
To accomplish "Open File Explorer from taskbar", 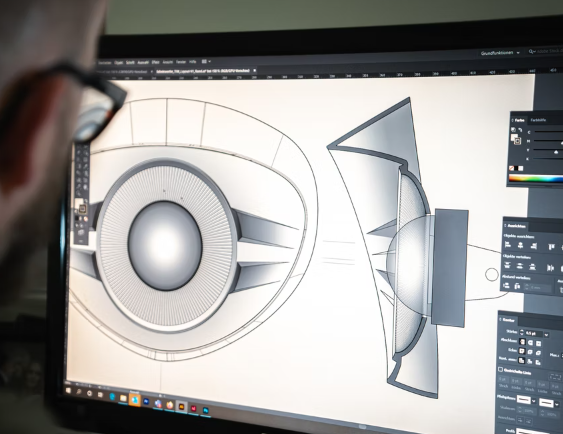I will pos(123,398).
